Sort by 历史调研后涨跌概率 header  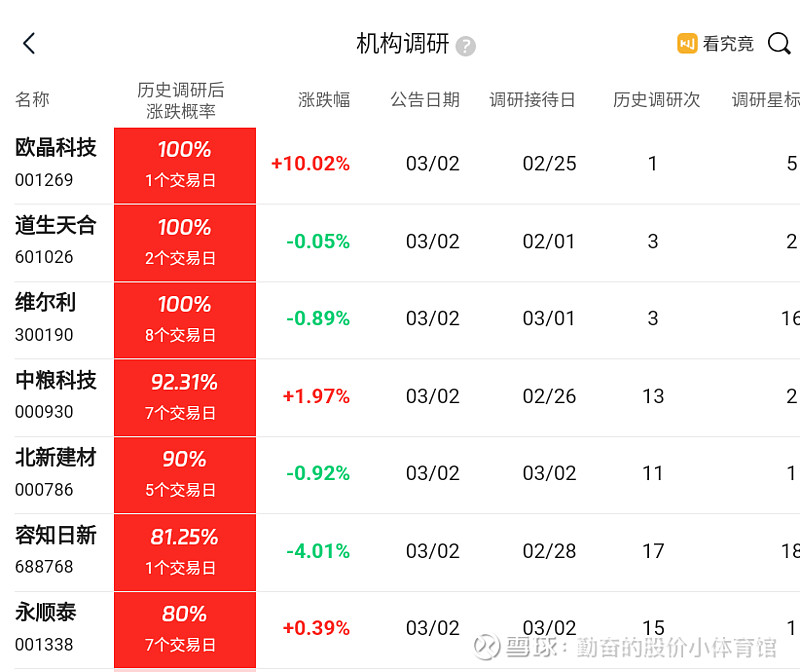pos(181,101)
